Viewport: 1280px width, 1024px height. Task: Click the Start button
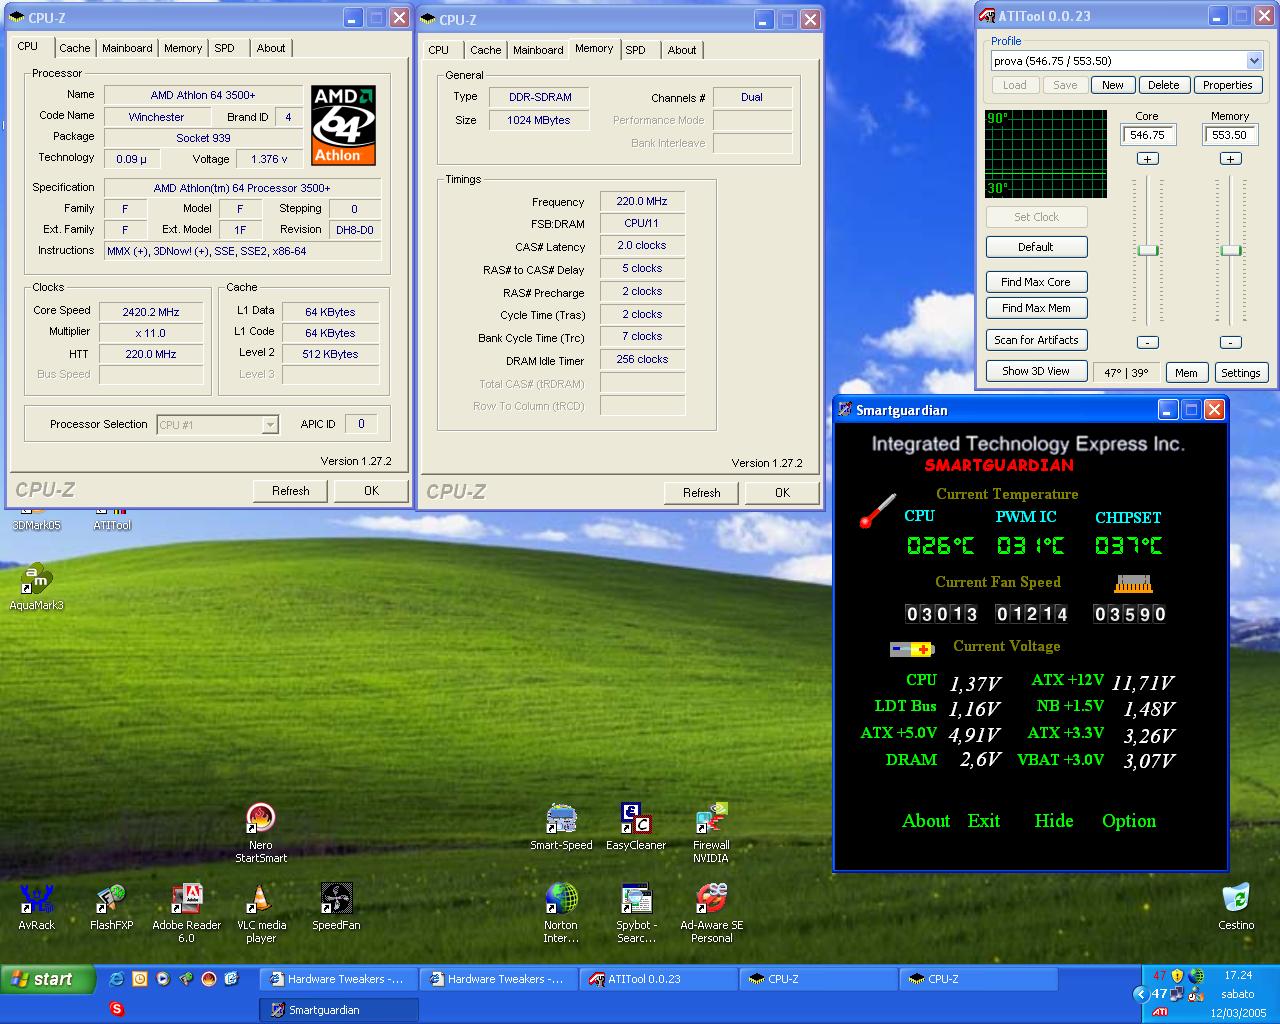coord(47,979)
